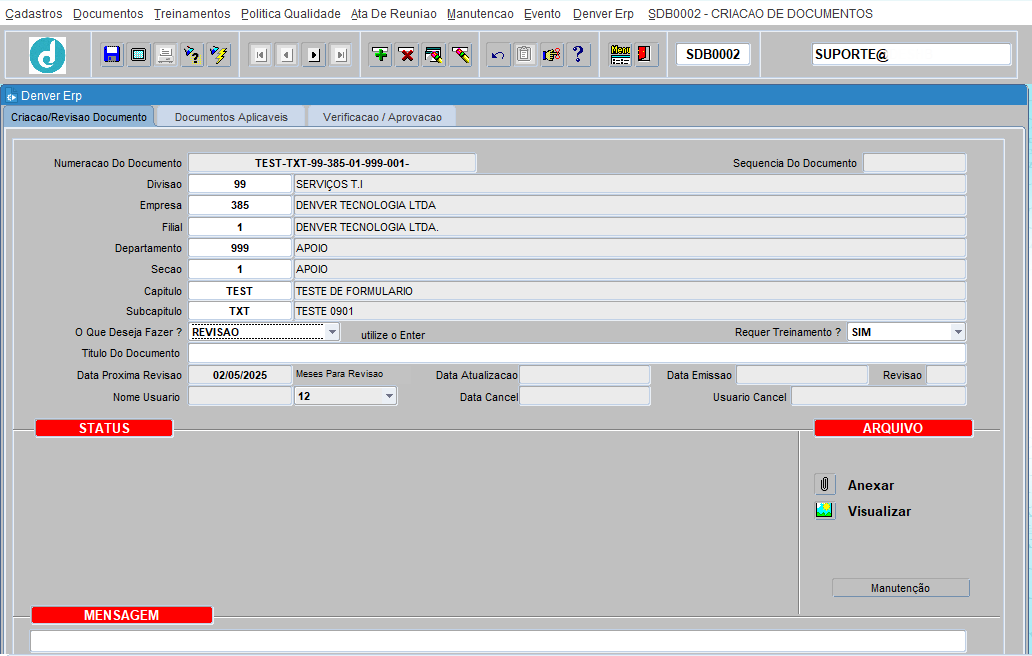The height and width of the screenshot is (656, 1032).
Task: Exit using the red door icon
Action: pyautogui.click(x=645, y=55)
